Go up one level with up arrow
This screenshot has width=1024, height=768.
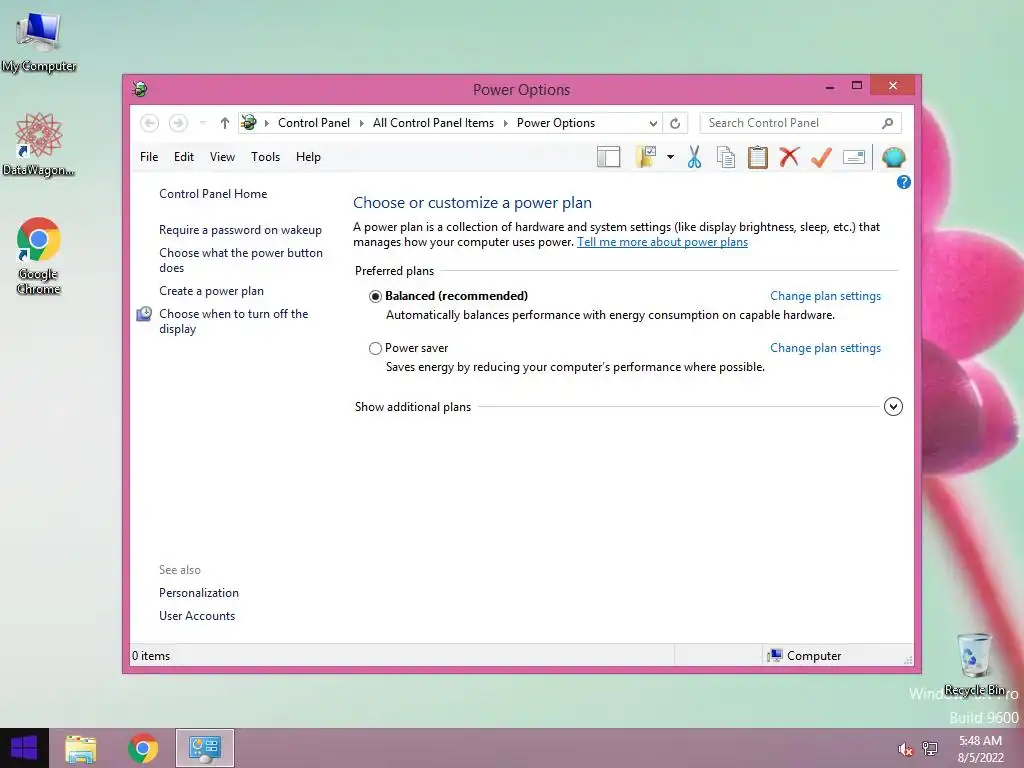[x=225, y=123]
